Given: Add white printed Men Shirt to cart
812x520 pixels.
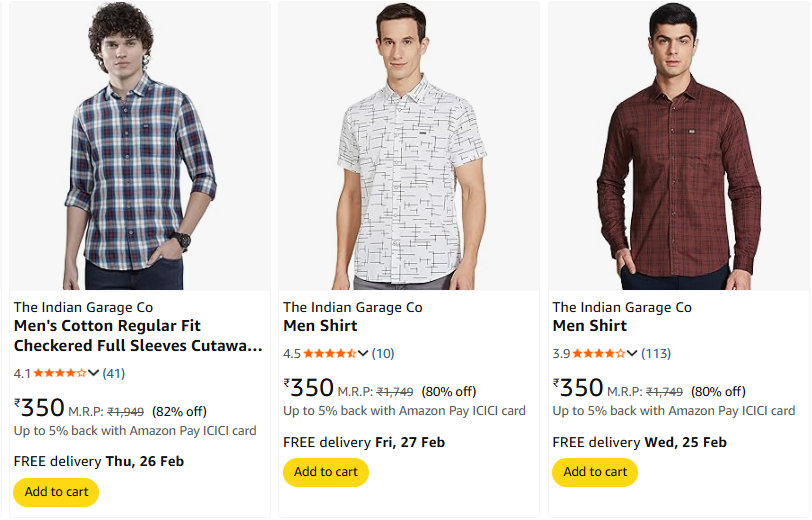Looking at the screenshot, I should pos(326,472).
